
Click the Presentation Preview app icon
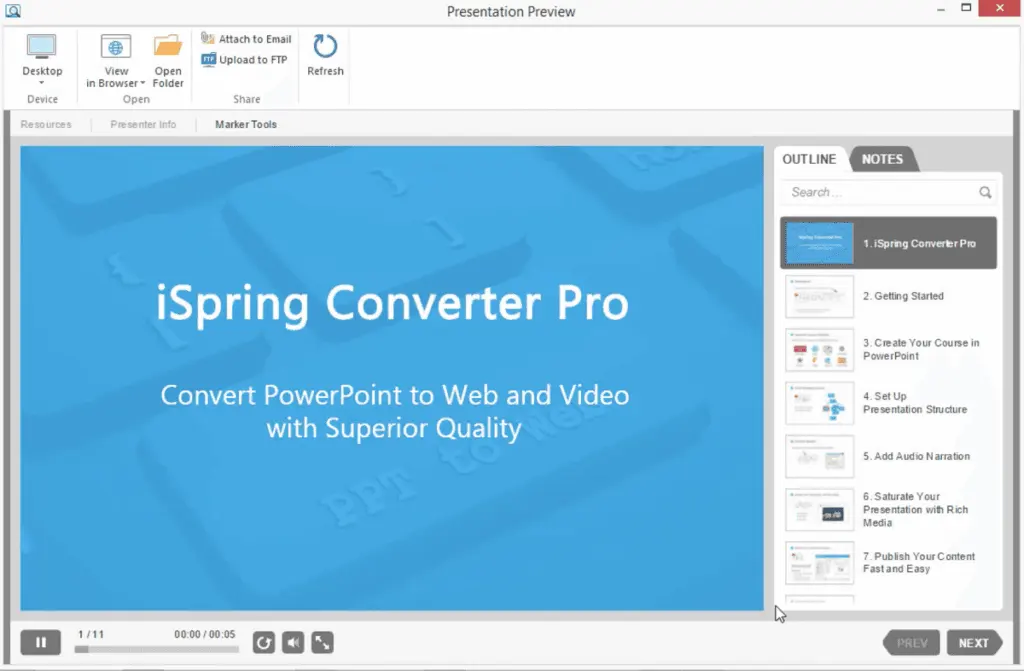(x=12, y=10)
